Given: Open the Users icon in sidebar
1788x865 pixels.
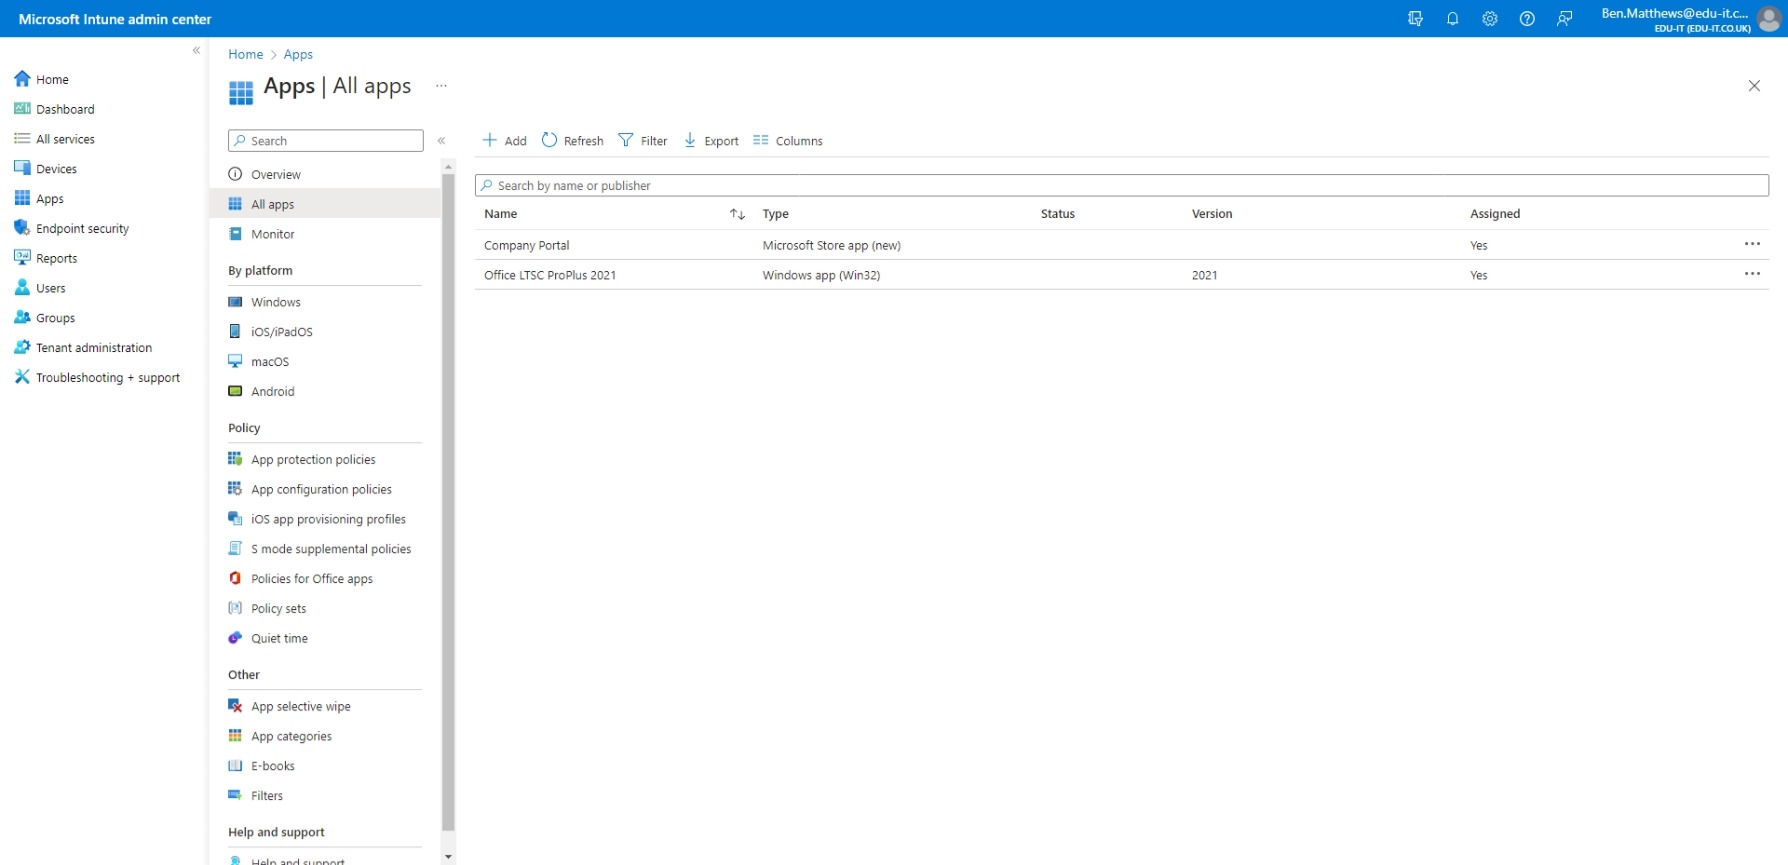Looking at the screenshot, I should [22, 288].
